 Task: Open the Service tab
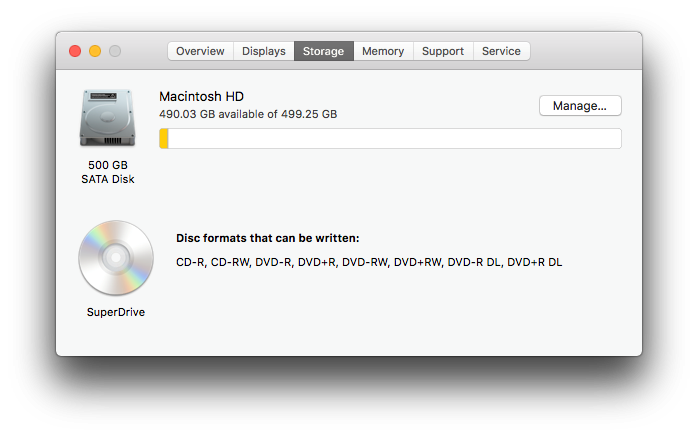tap(501, 51)
